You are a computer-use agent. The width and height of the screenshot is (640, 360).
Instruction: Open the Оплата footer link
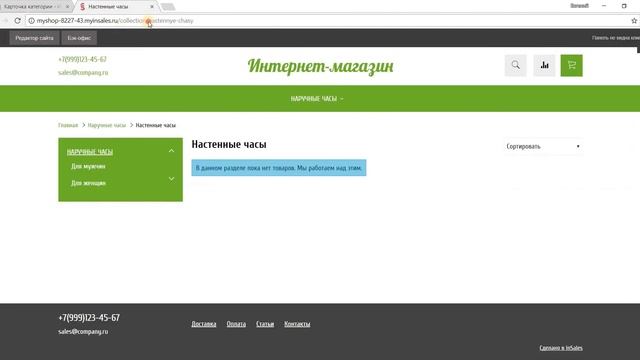click(236, 324)
